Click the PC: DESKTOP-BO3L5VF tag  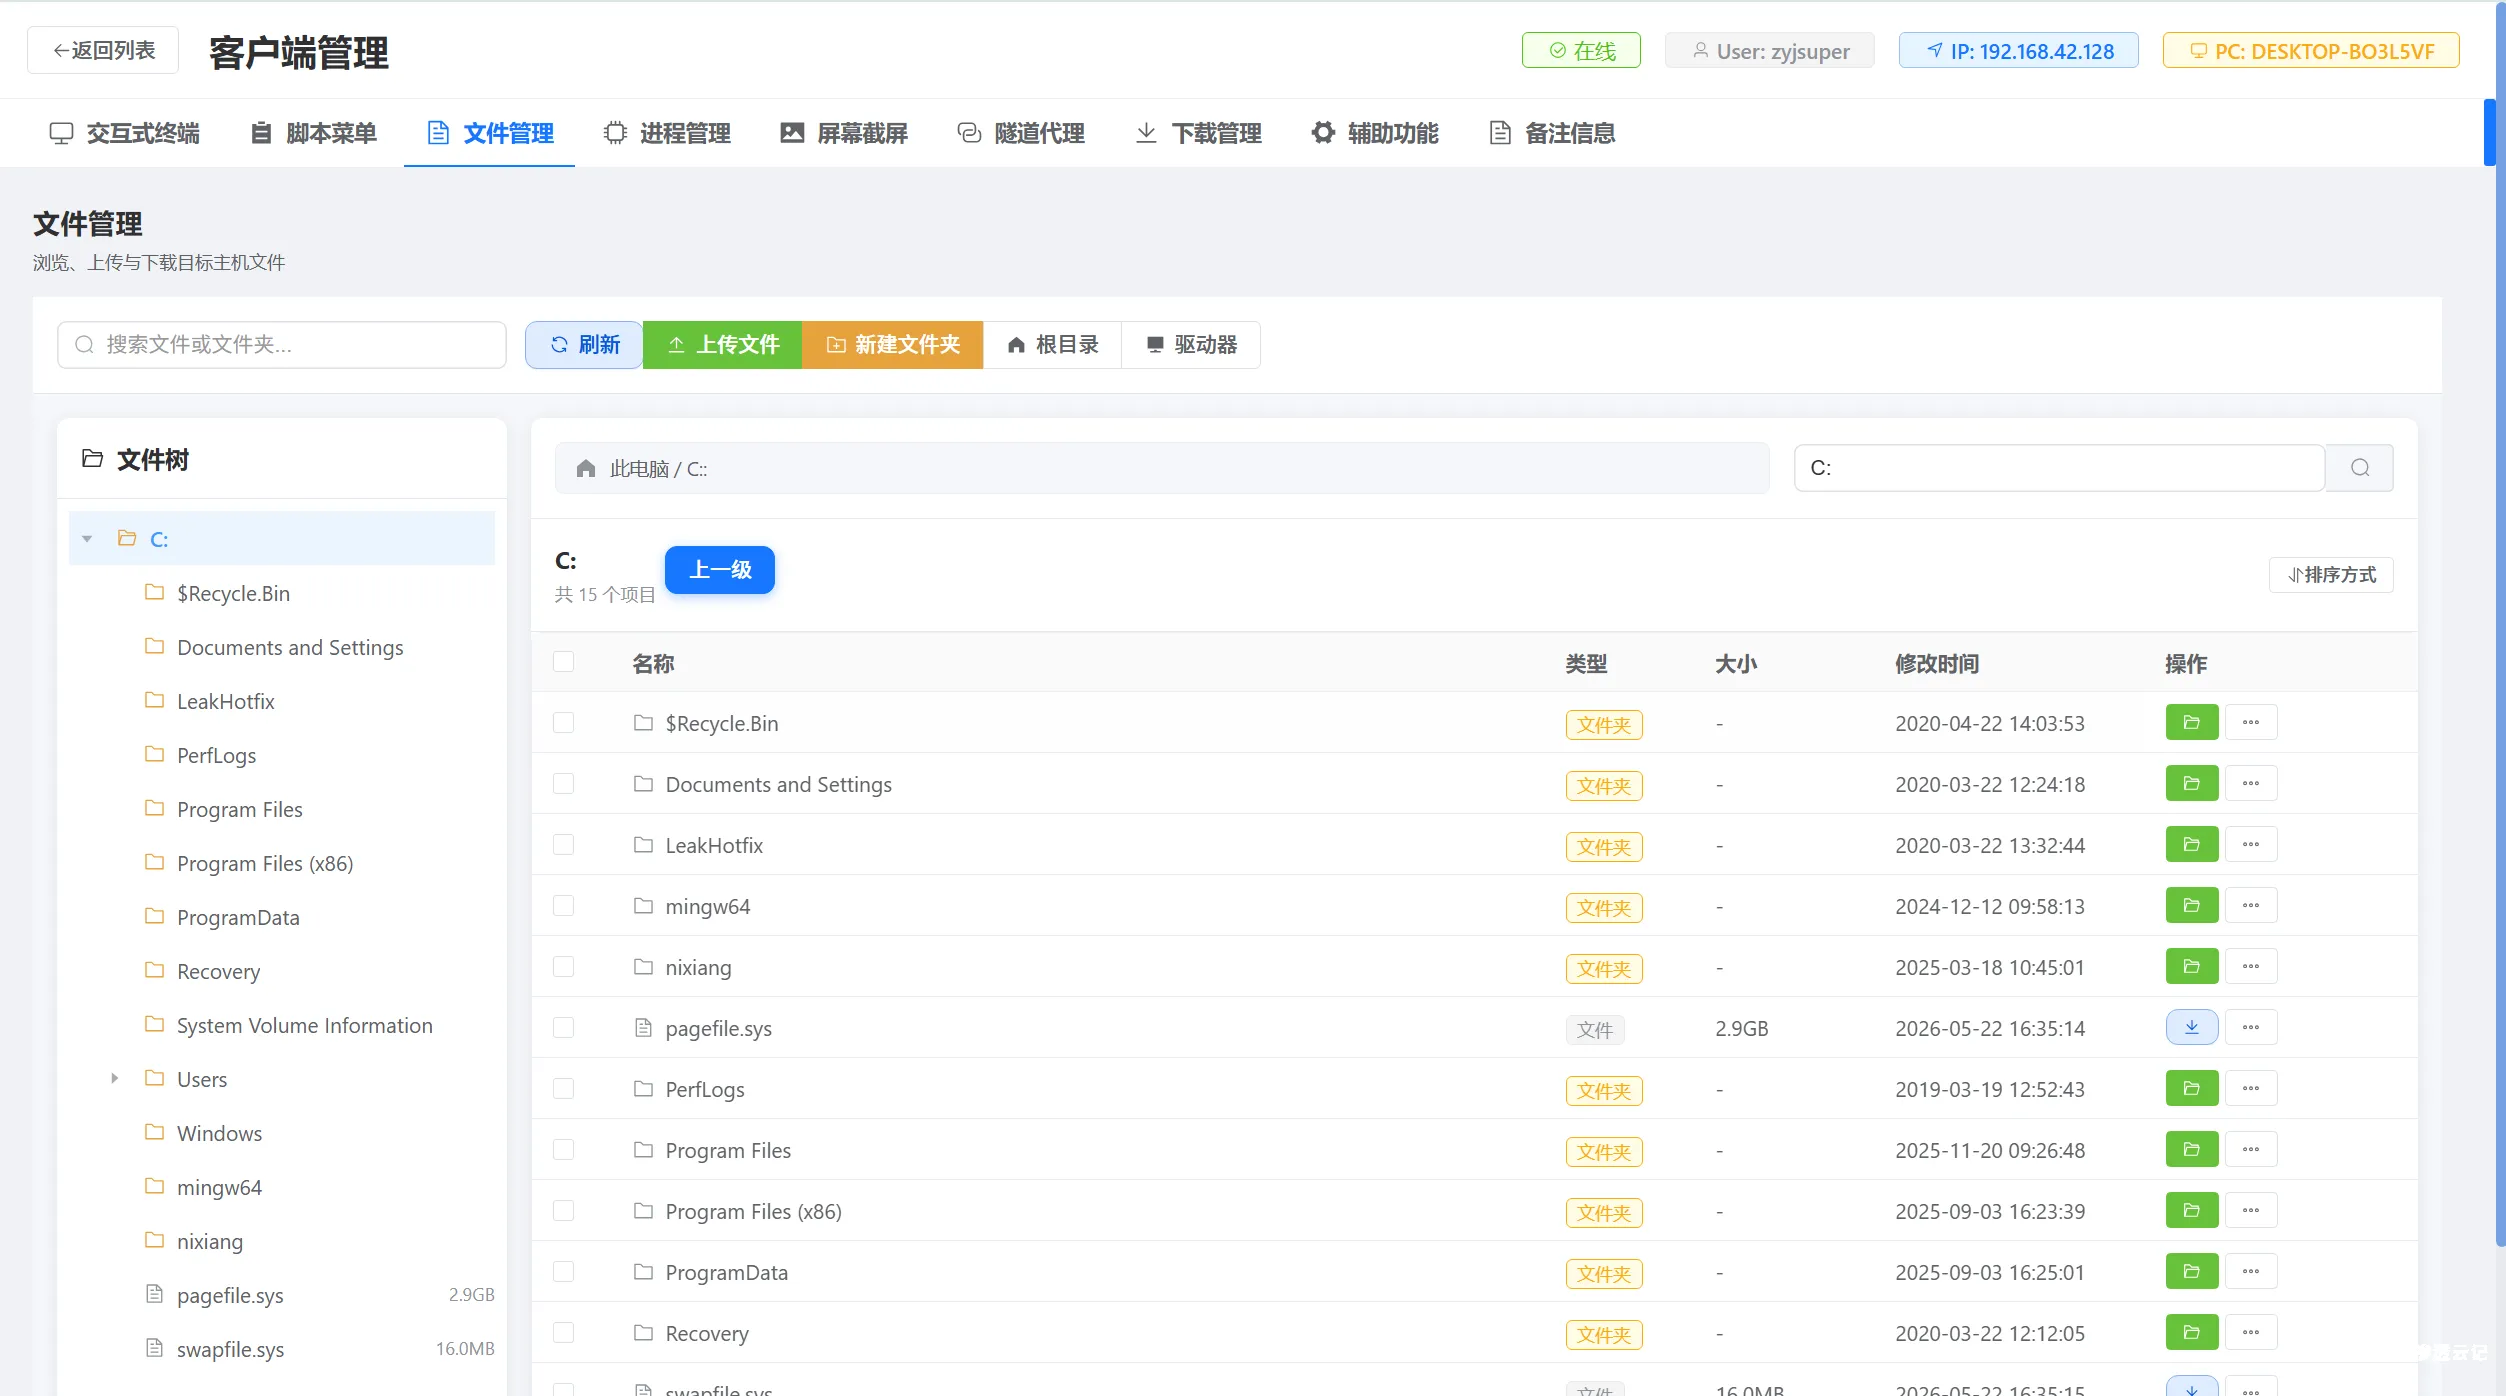coord(2311,51)
